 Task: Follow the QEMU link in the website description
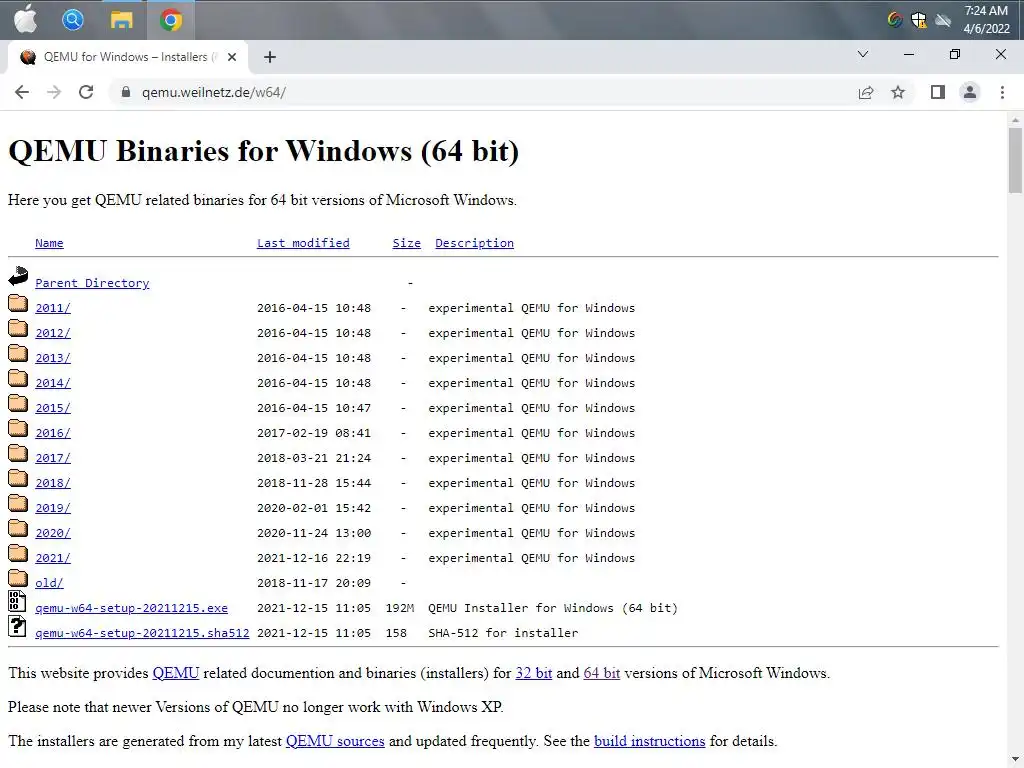coord(176,673)
